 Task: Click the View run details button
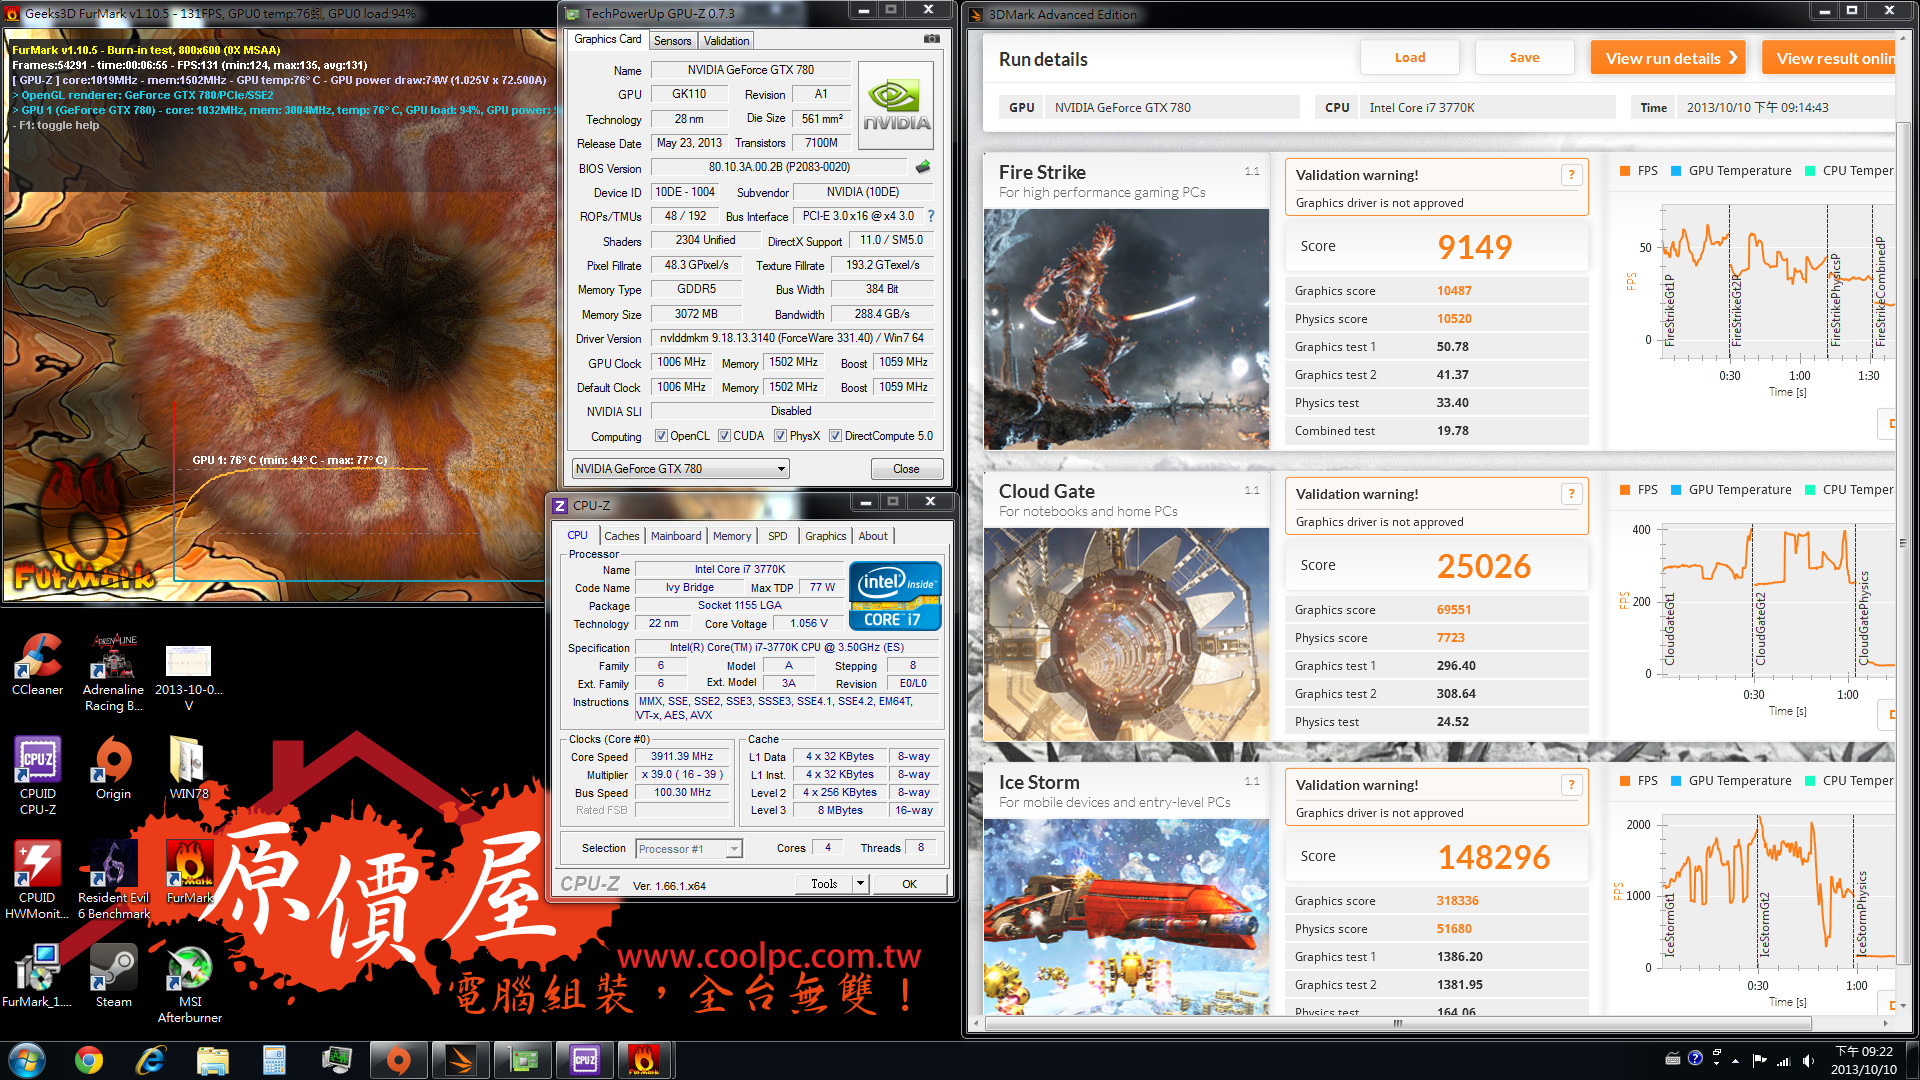point(1668,58)
